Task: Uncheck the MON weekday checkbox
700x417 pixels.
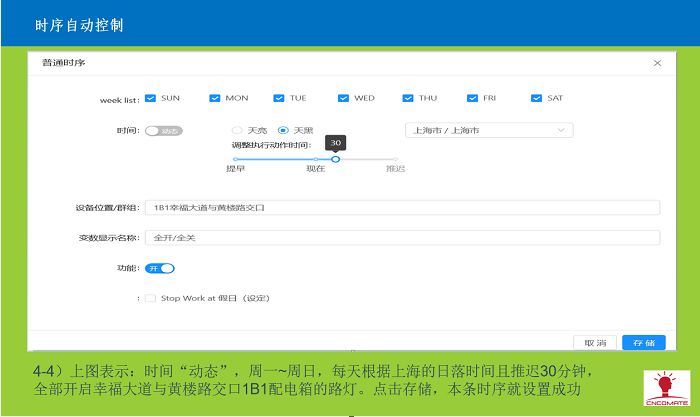Action: [x=214, y=98]
